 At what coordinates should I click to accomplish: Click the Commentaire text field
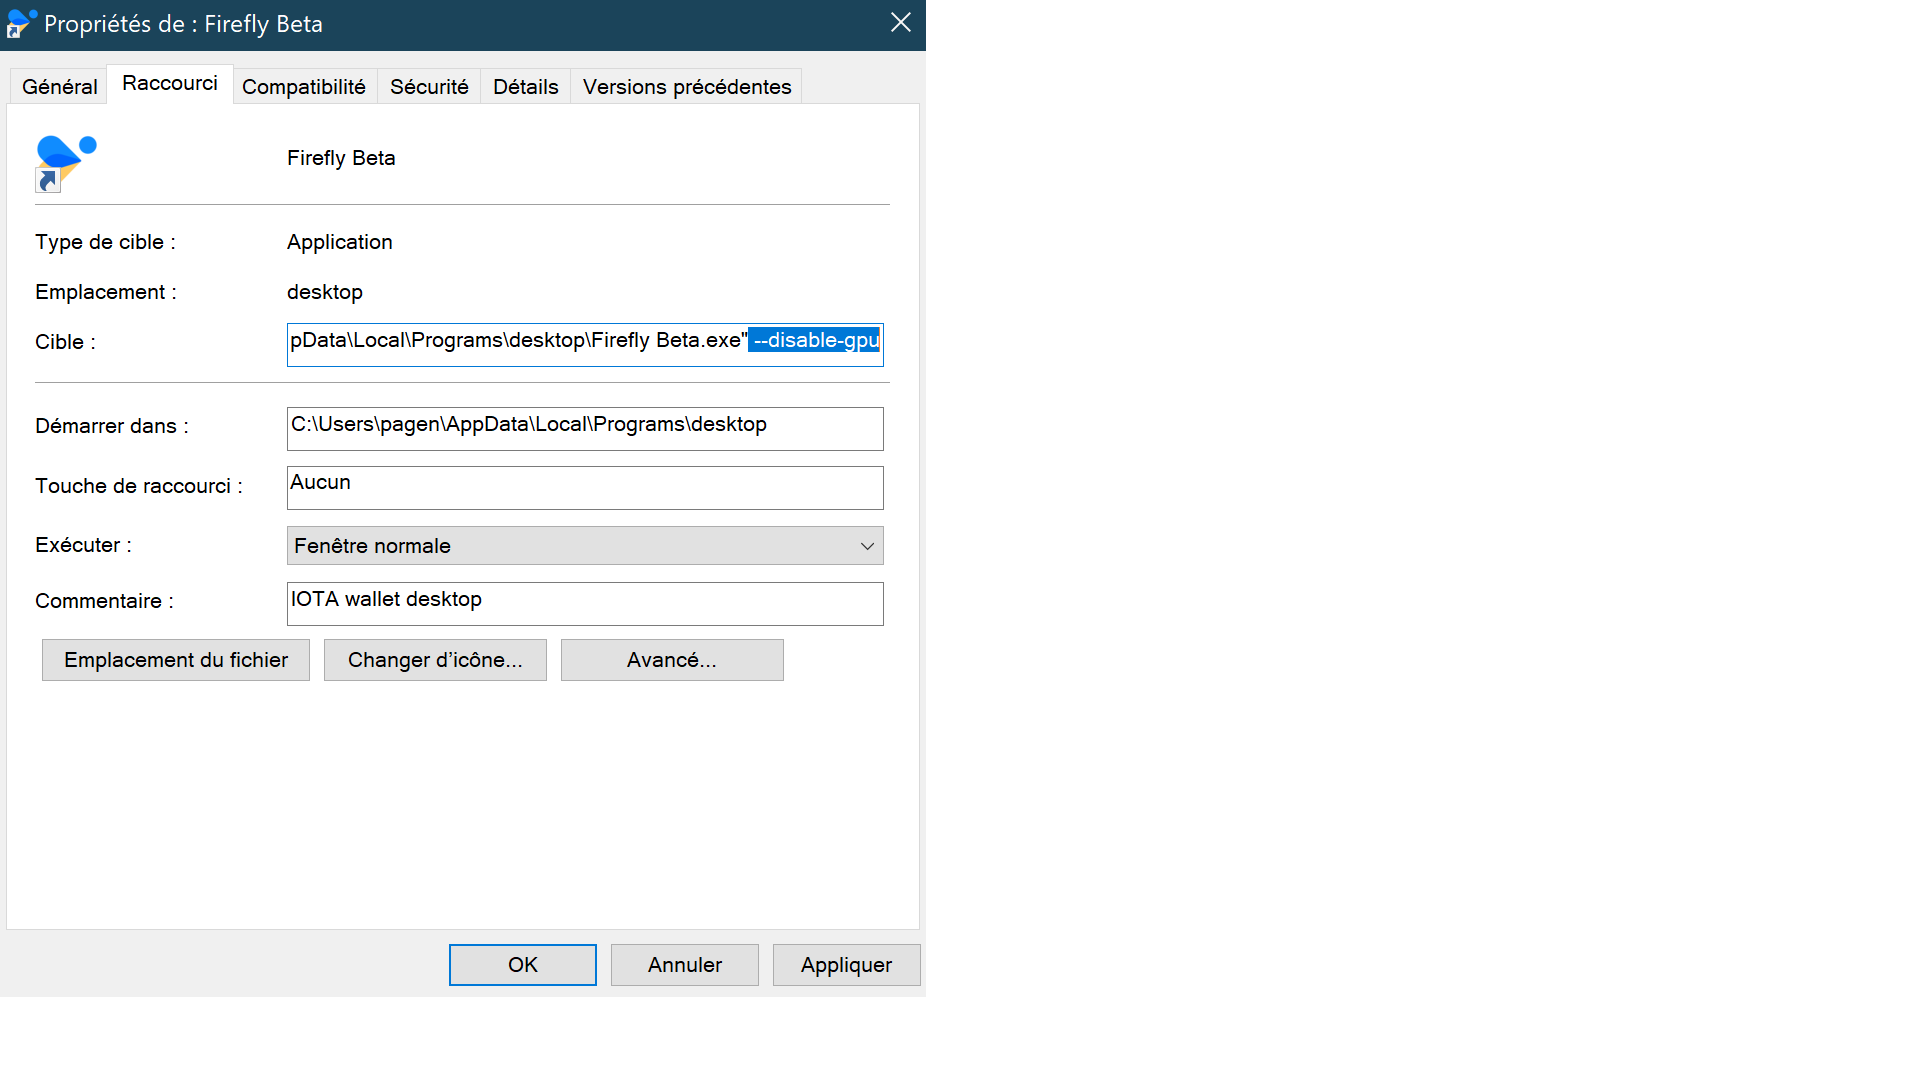tap(585, 603)
